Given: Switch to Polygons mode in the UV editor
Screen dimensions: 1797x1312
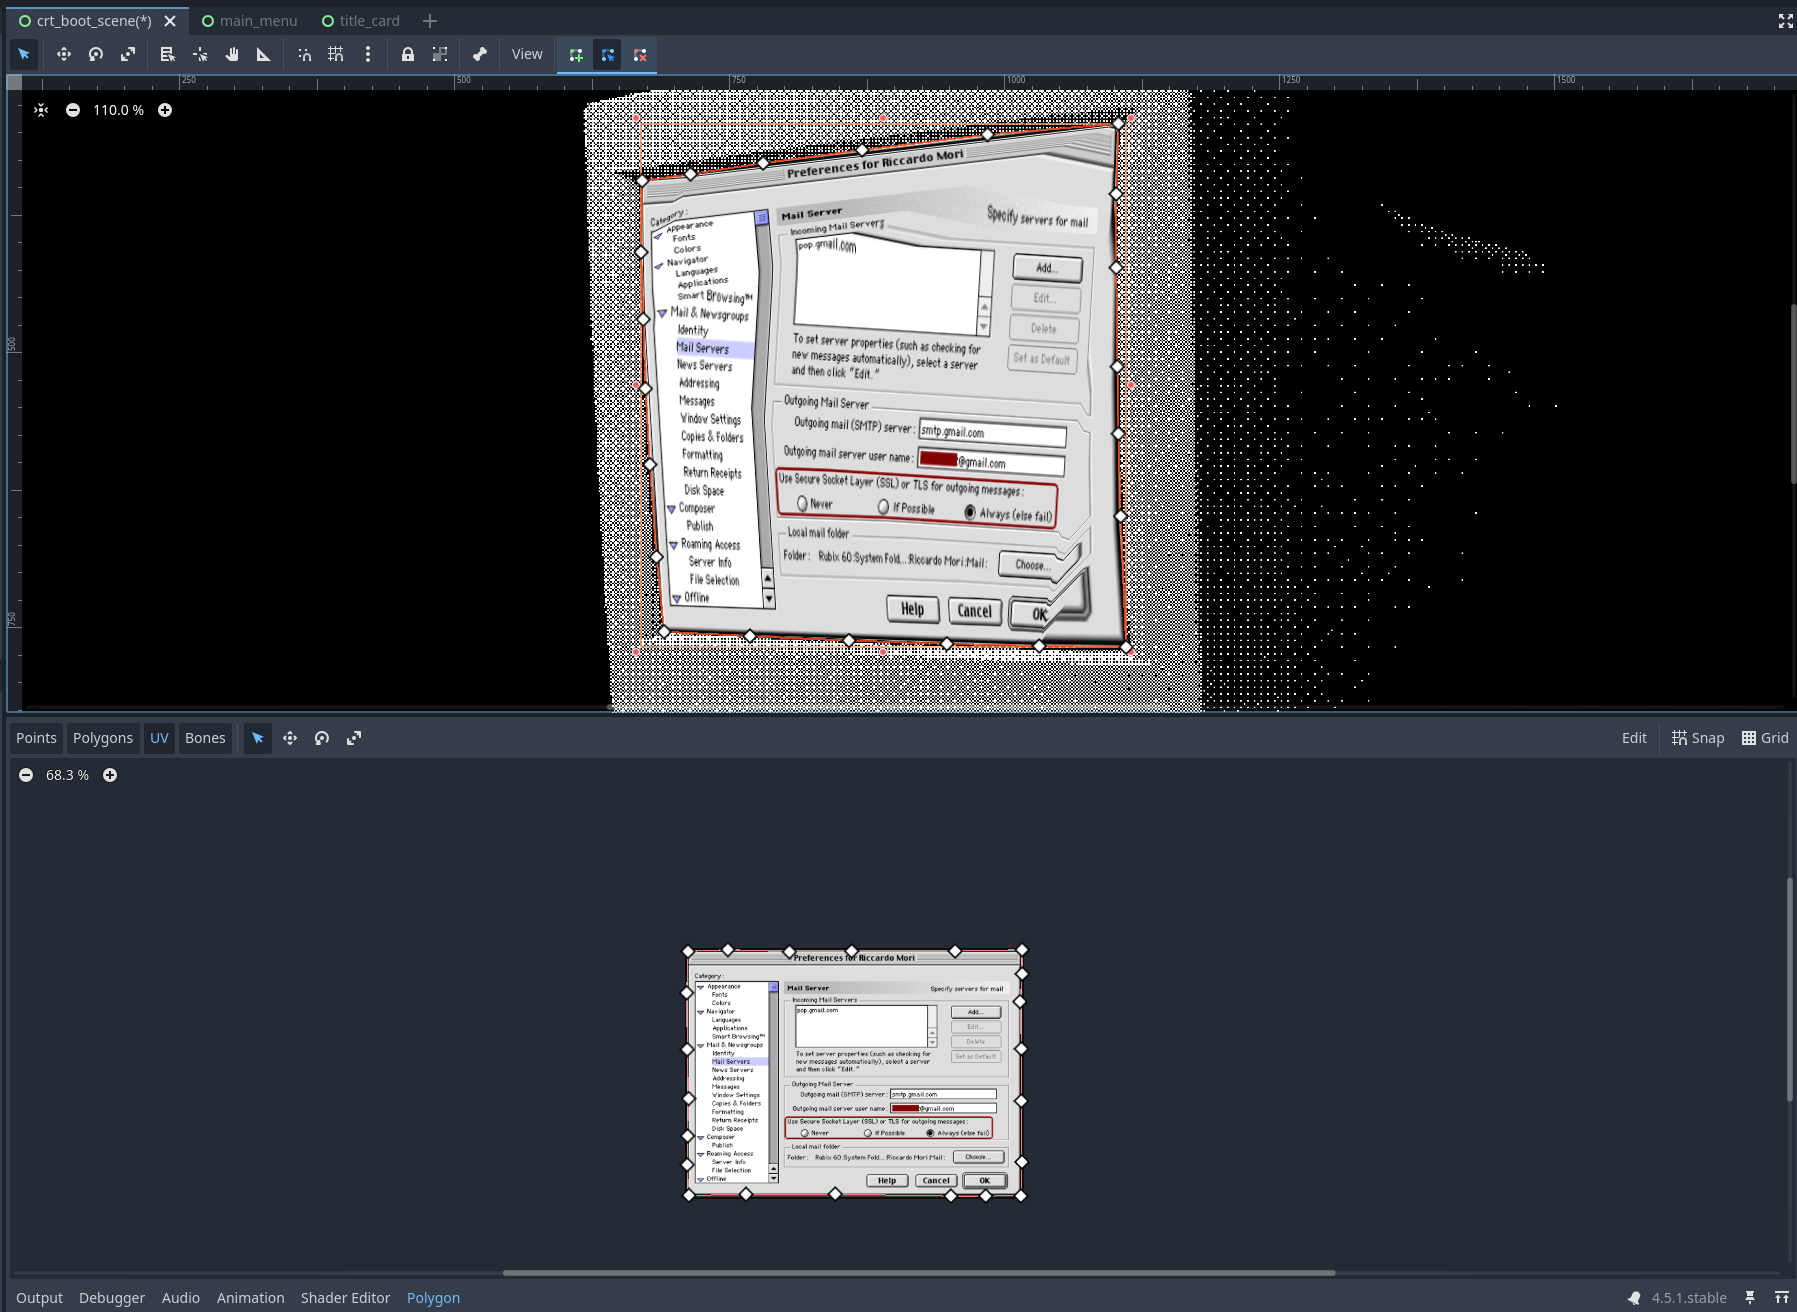Looking at the screenshot, I should tap(103, 738).
